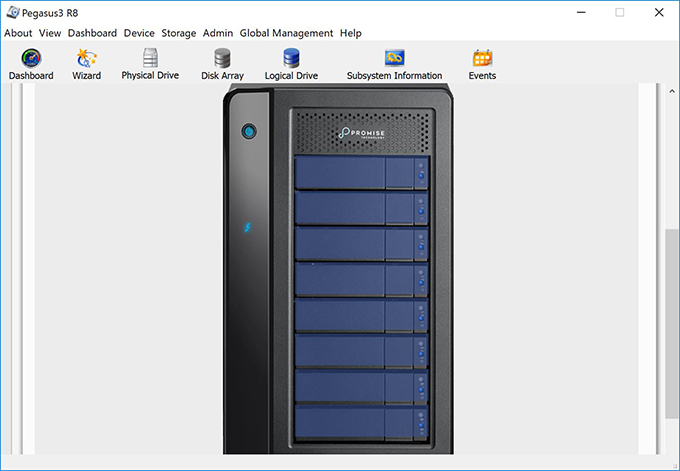Viewport: 680px width, 471px height.
Task: Select the first (top) drive bay
Action: [362, 172]
